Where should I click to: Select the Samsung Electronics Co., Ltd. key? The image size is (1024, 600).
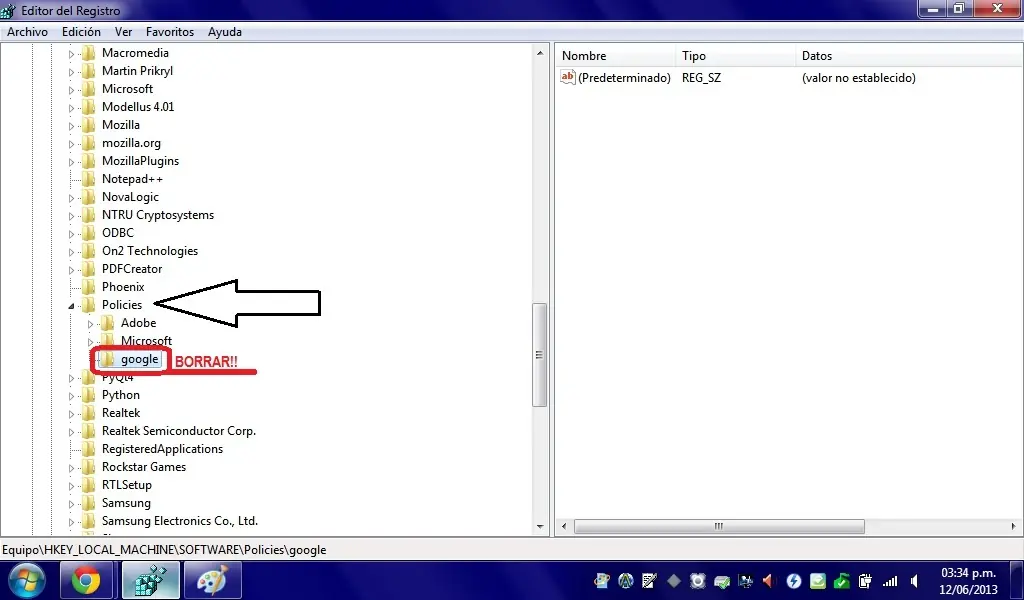tap(180, 521)
